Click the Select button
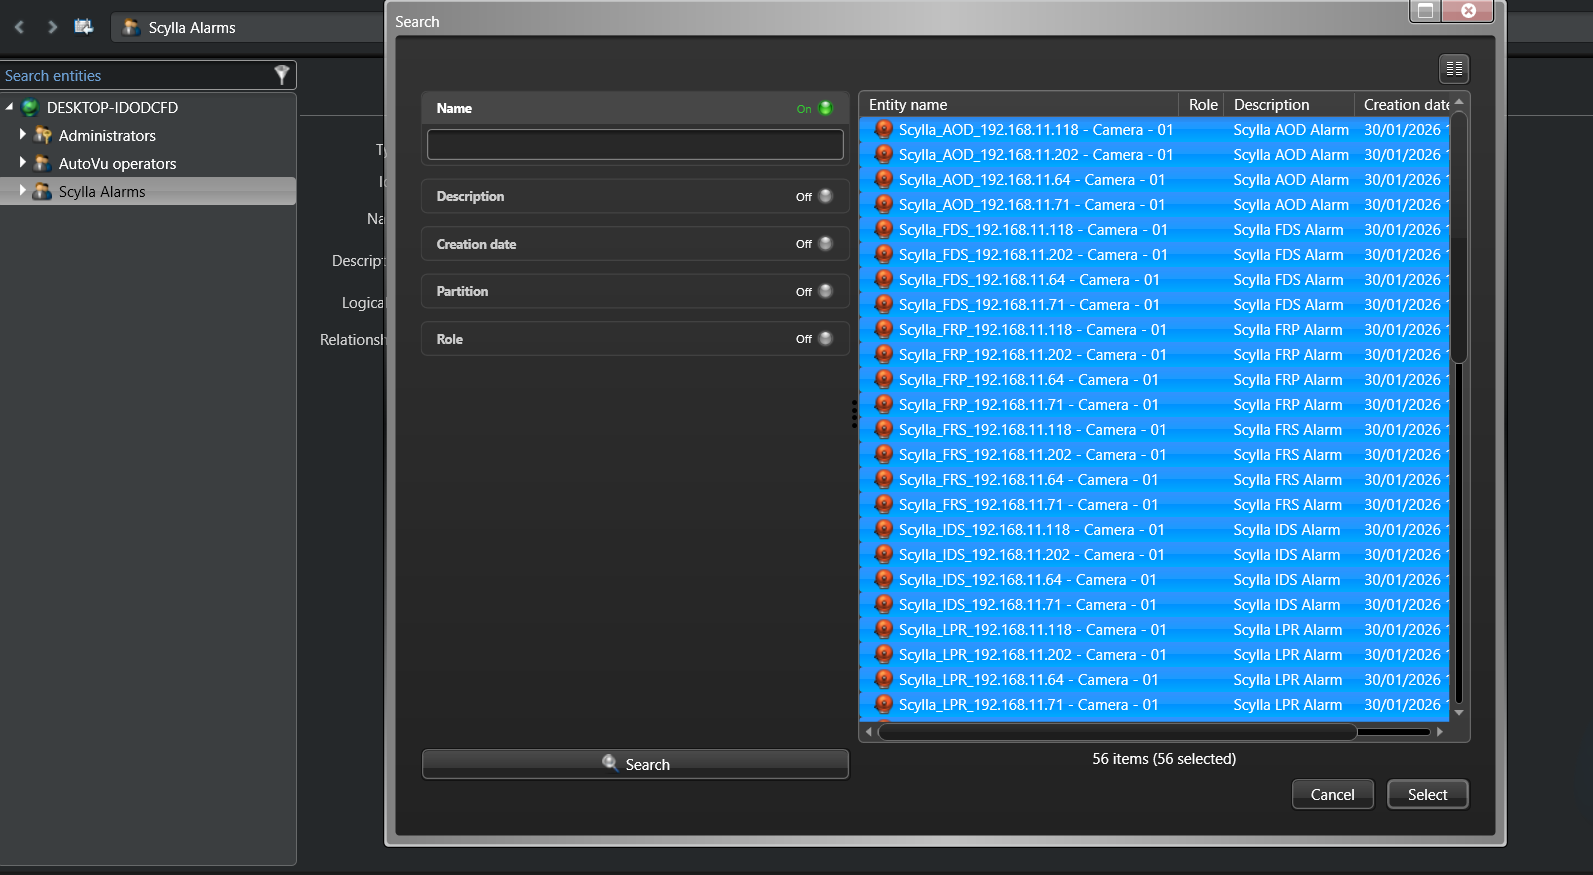Image resolution: width=1593 pixels, height=875 pixels. [x=1427, y=795]
